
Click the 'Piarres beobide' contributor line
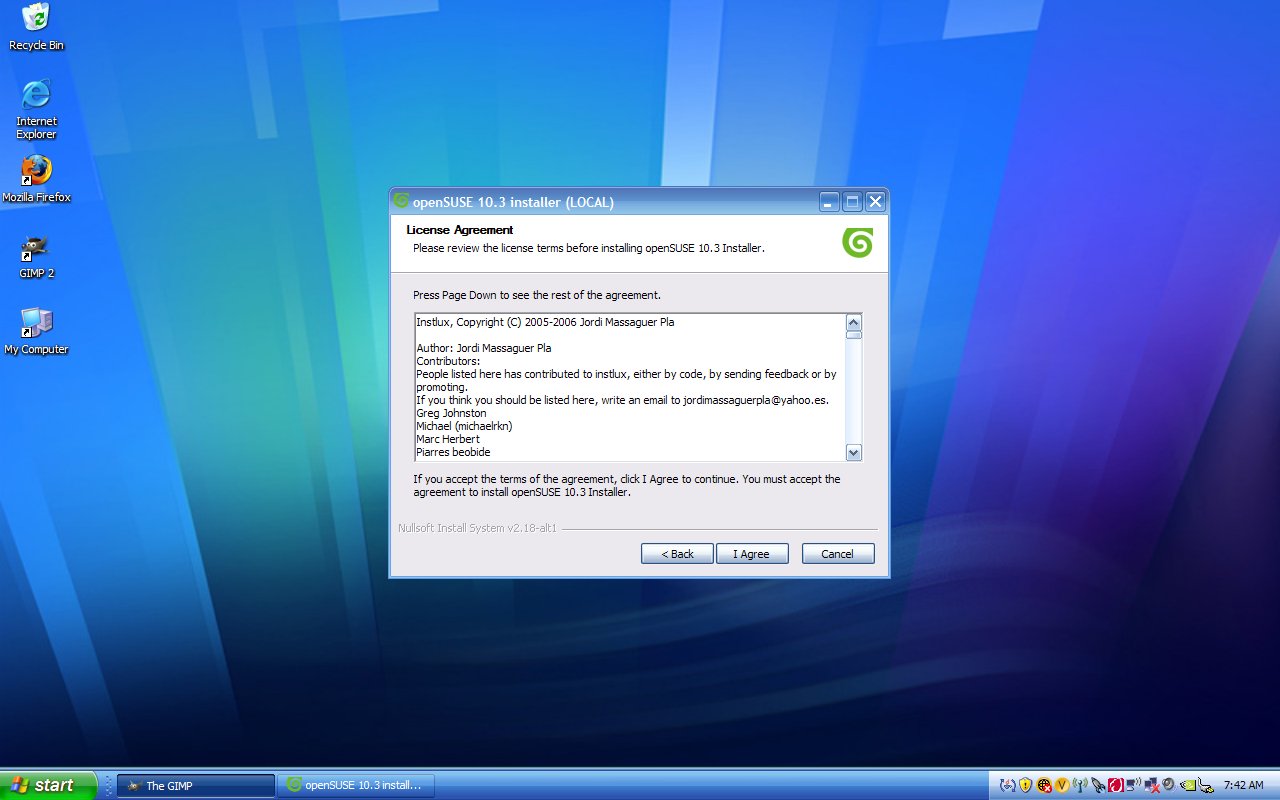pos(453,452)
